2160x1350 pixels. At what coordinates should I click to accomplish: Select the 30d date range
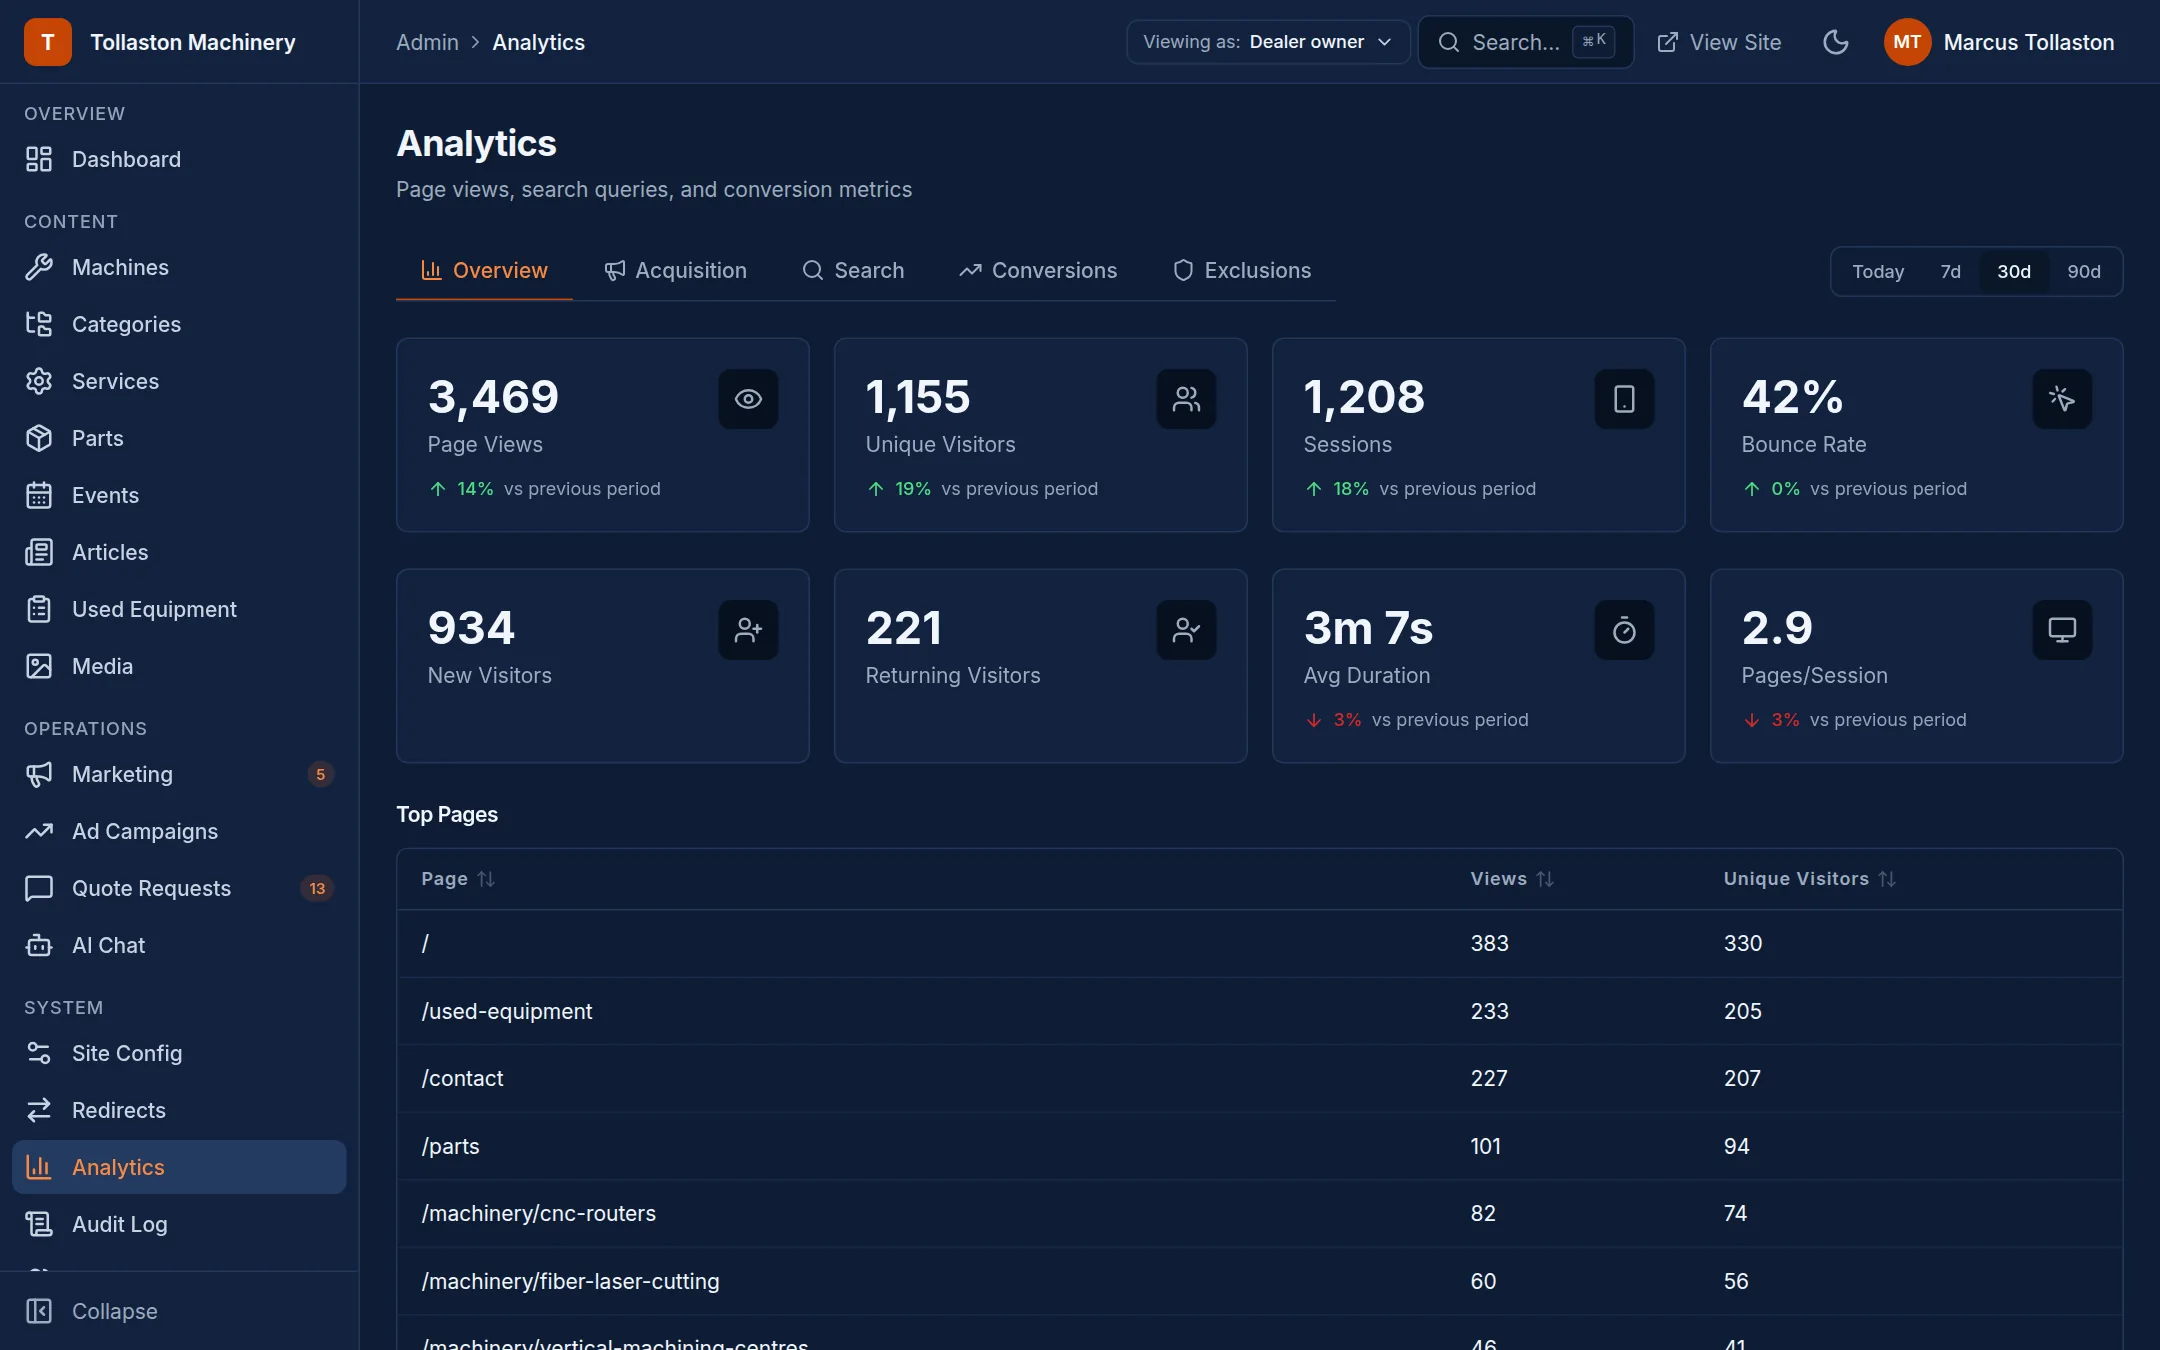[x=2014, y=271]
